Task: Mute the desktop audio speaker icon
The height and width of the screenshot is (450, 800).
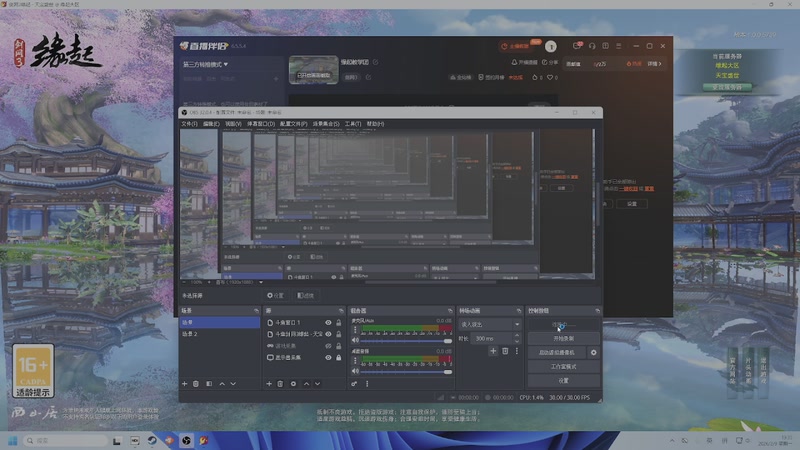Action: (x=356, y=371)
